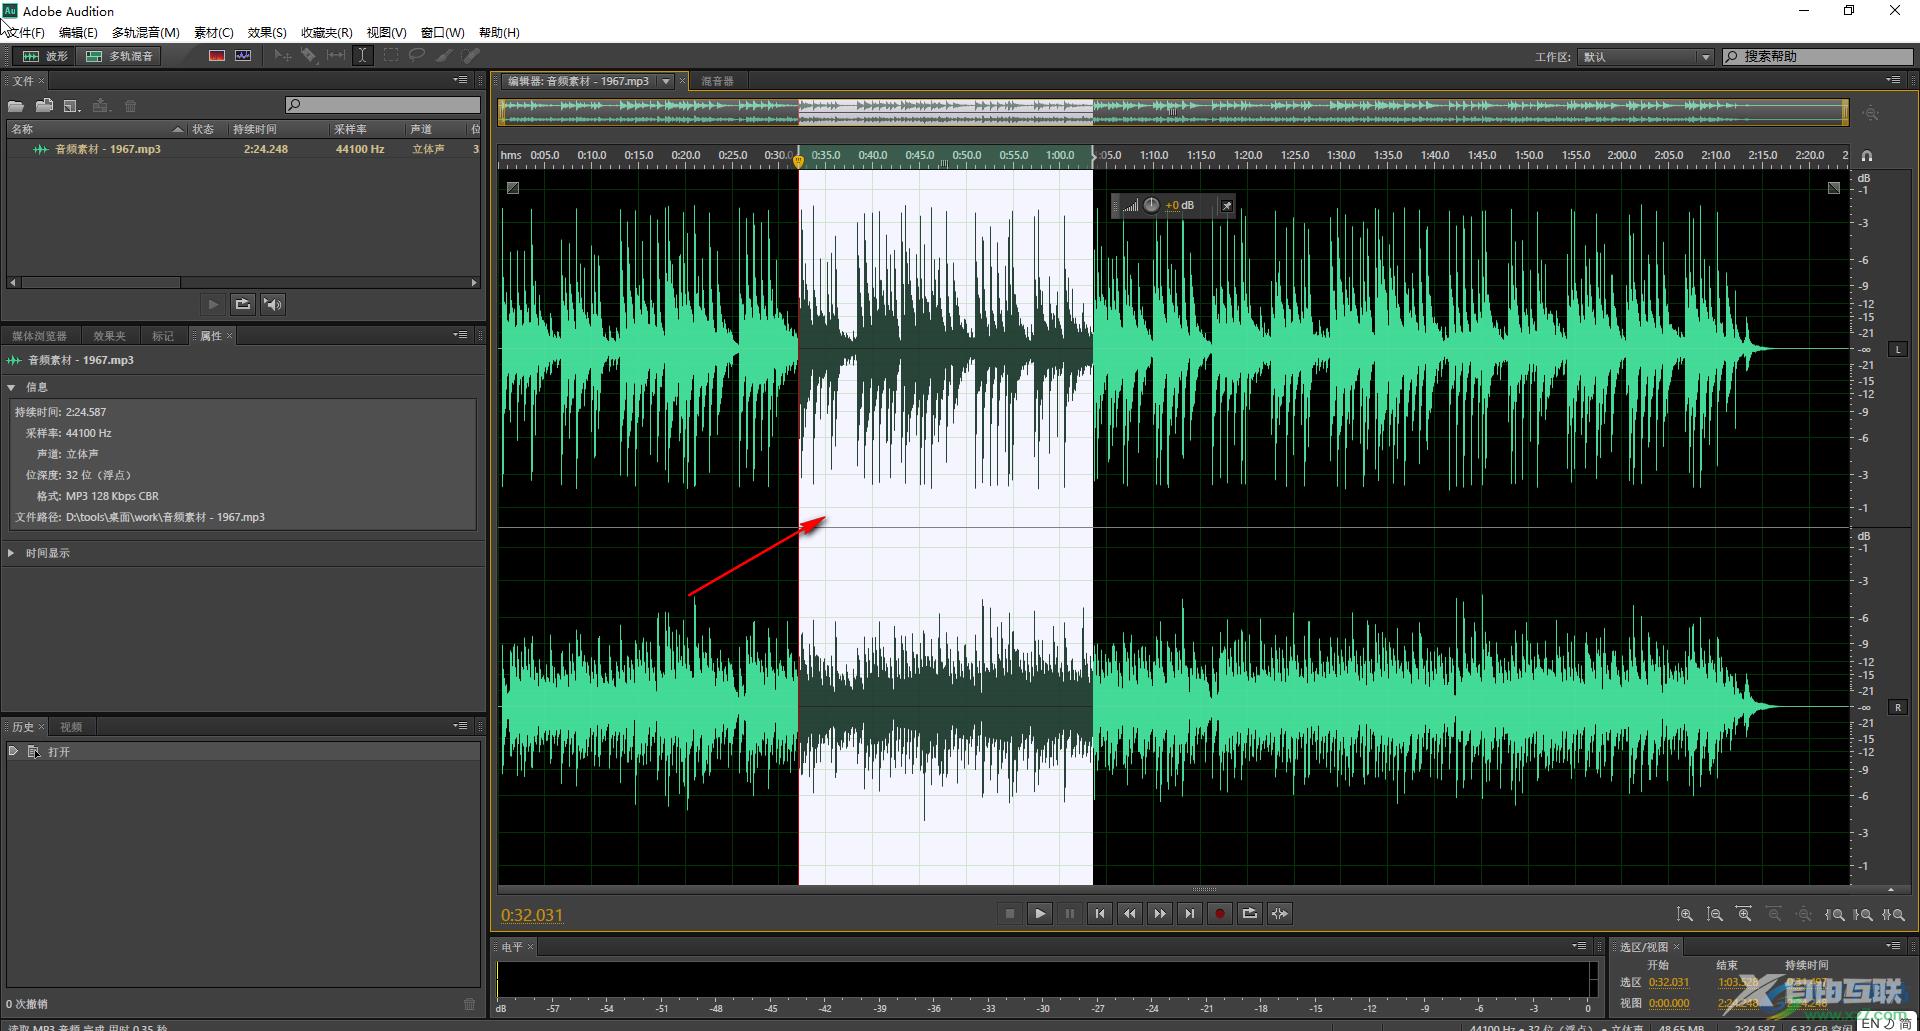Open the 效果(S) menu
The image size is (1920, 1031).
(267, 32)
